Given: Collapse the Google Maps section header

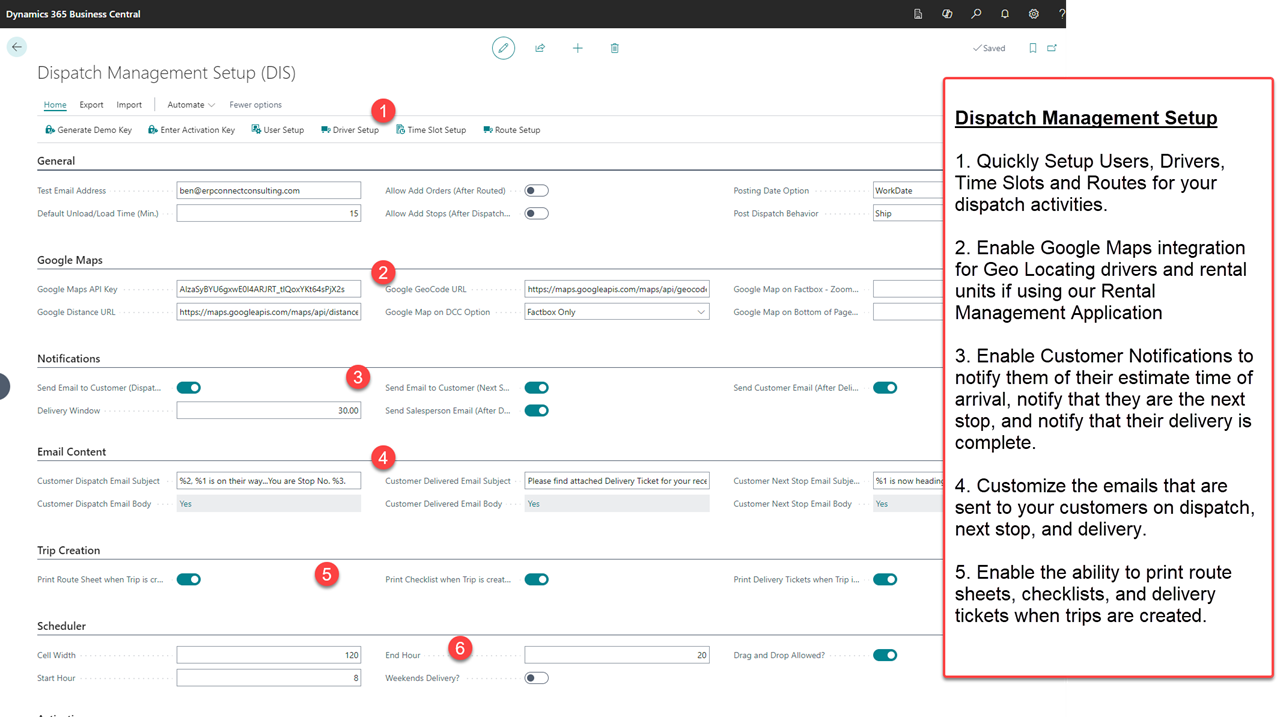Looking at the screenshot, I should point(70,260).
